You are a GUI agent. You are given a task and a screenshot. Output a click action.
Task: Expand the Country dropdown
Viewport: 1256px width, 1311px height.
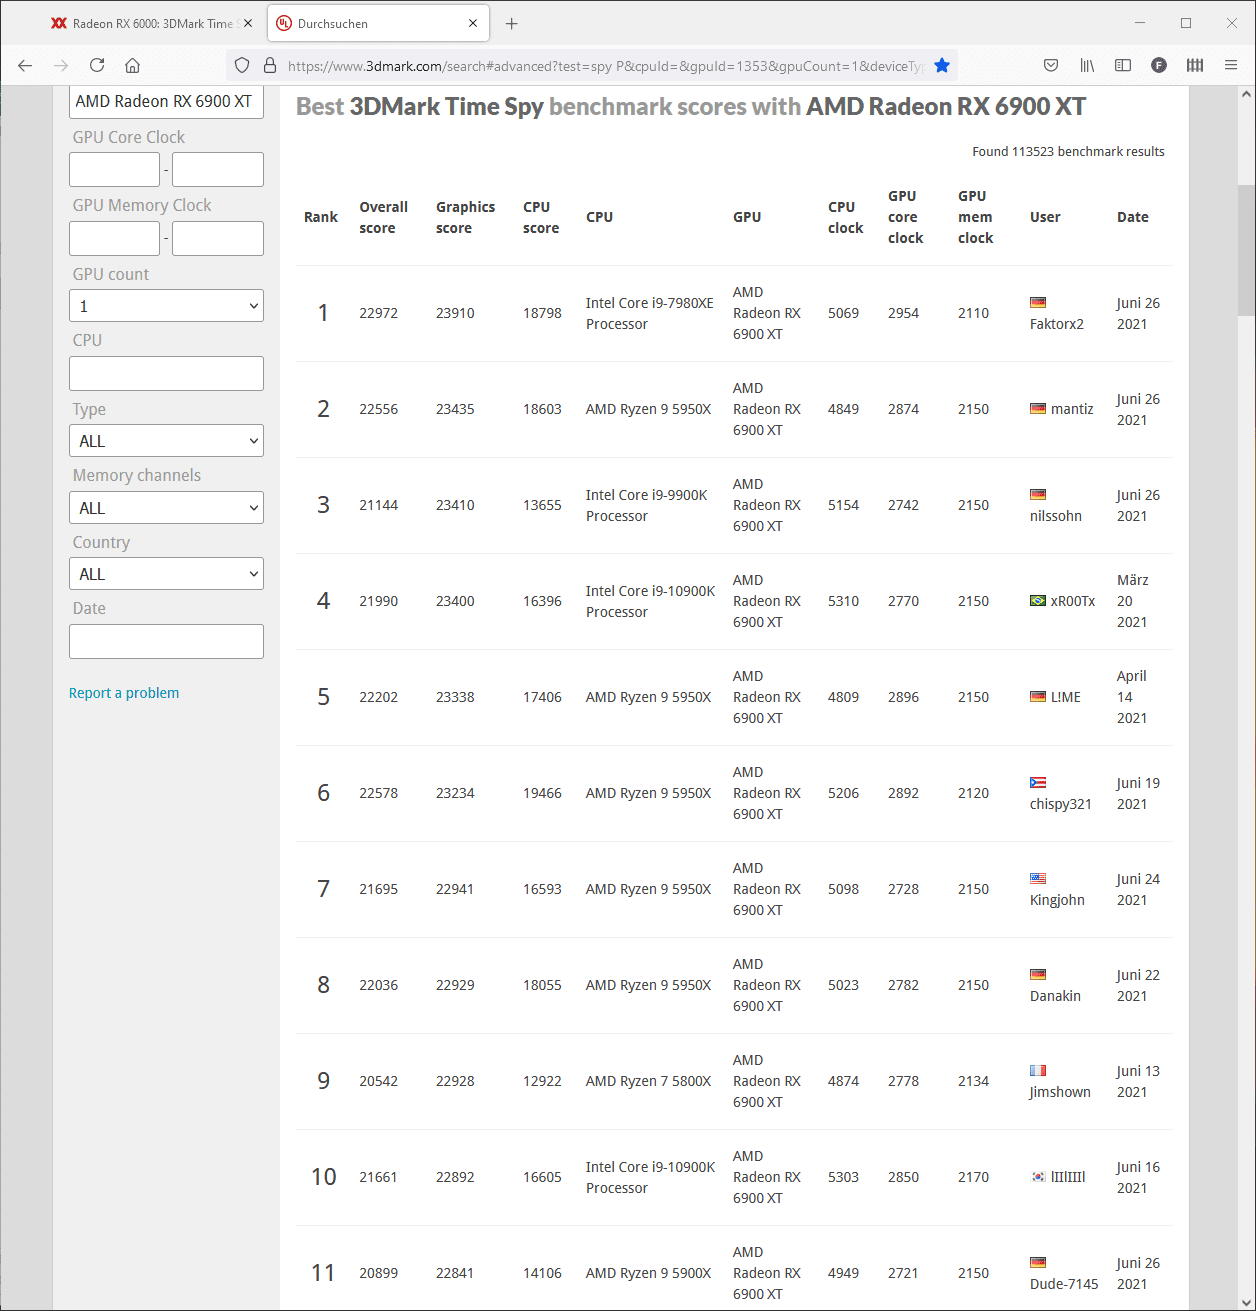tap(166, 574)
